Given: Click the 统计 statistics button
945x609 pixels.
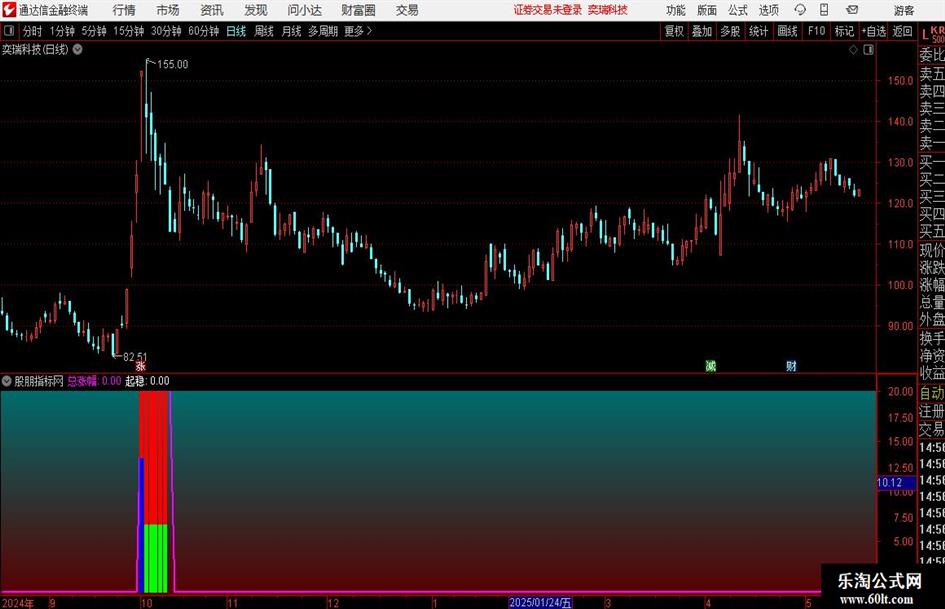Looking at the screenshot, I should pos(758,31).
